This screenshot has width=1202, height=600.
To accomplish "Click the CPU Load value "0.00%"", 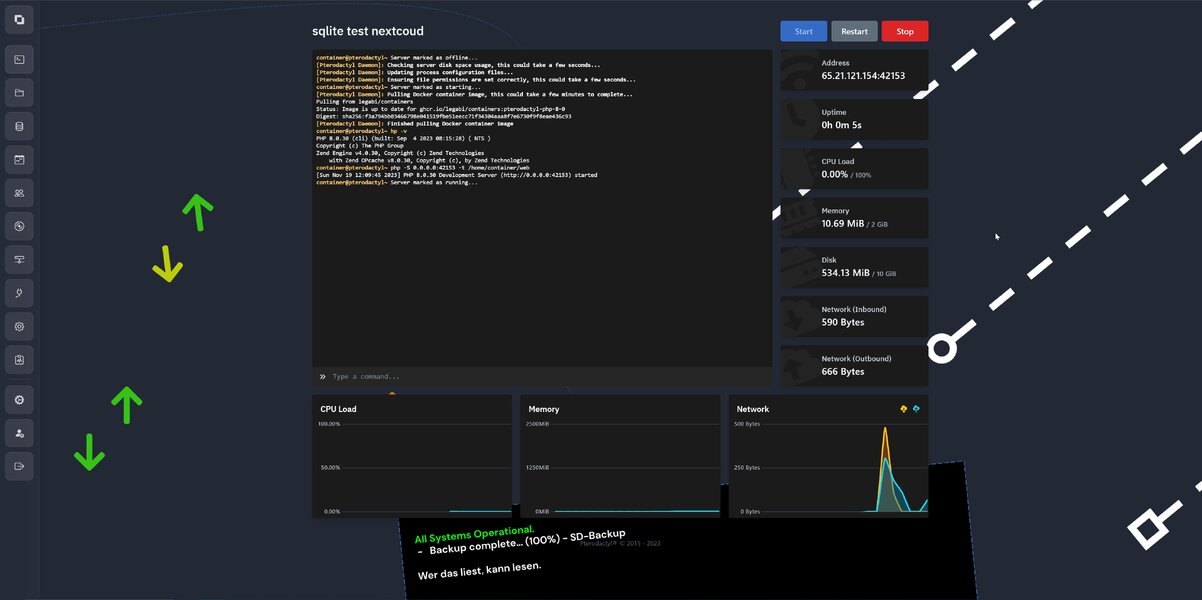I will [x=835, y=174].
